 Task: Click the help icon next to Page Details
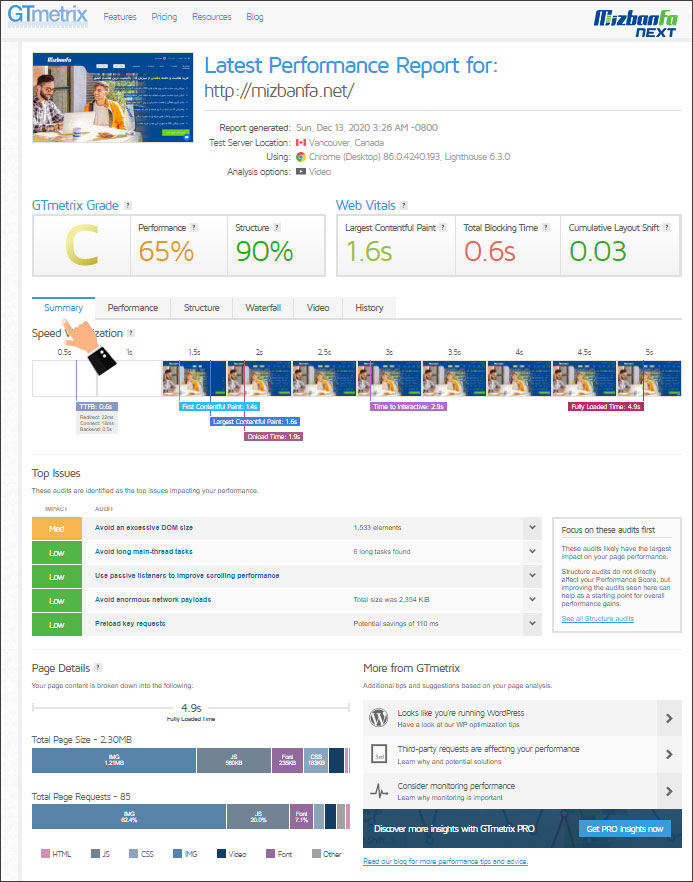click(98, 668)
